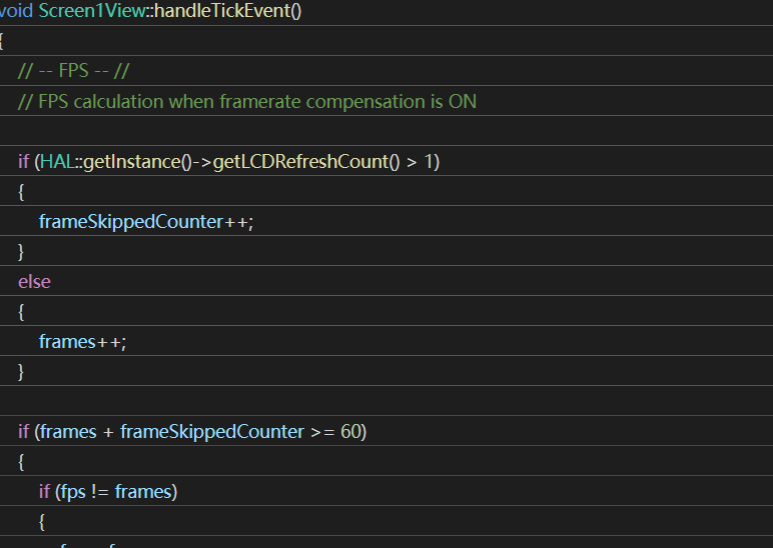Click the void keyword on first line
Screen dimensions: 773x548
(16, 11)
